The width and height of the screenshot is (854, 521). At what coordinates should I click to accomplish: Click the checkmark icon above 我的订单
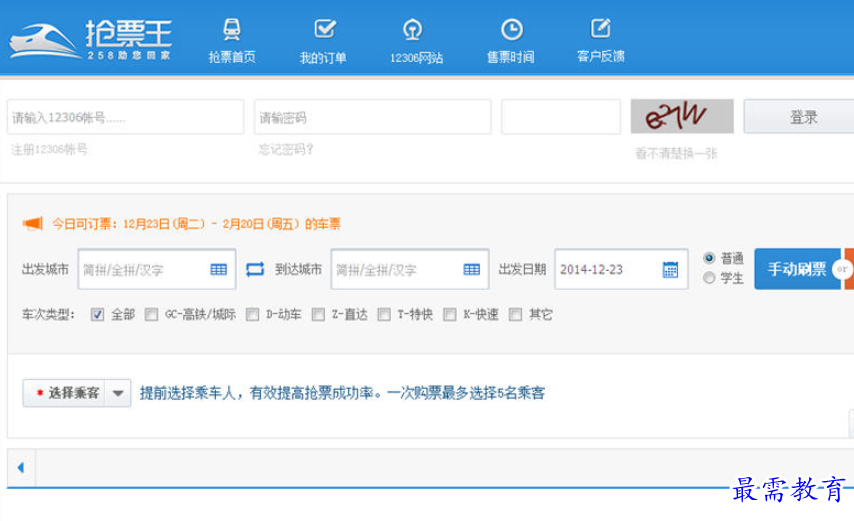pos(325,28)
